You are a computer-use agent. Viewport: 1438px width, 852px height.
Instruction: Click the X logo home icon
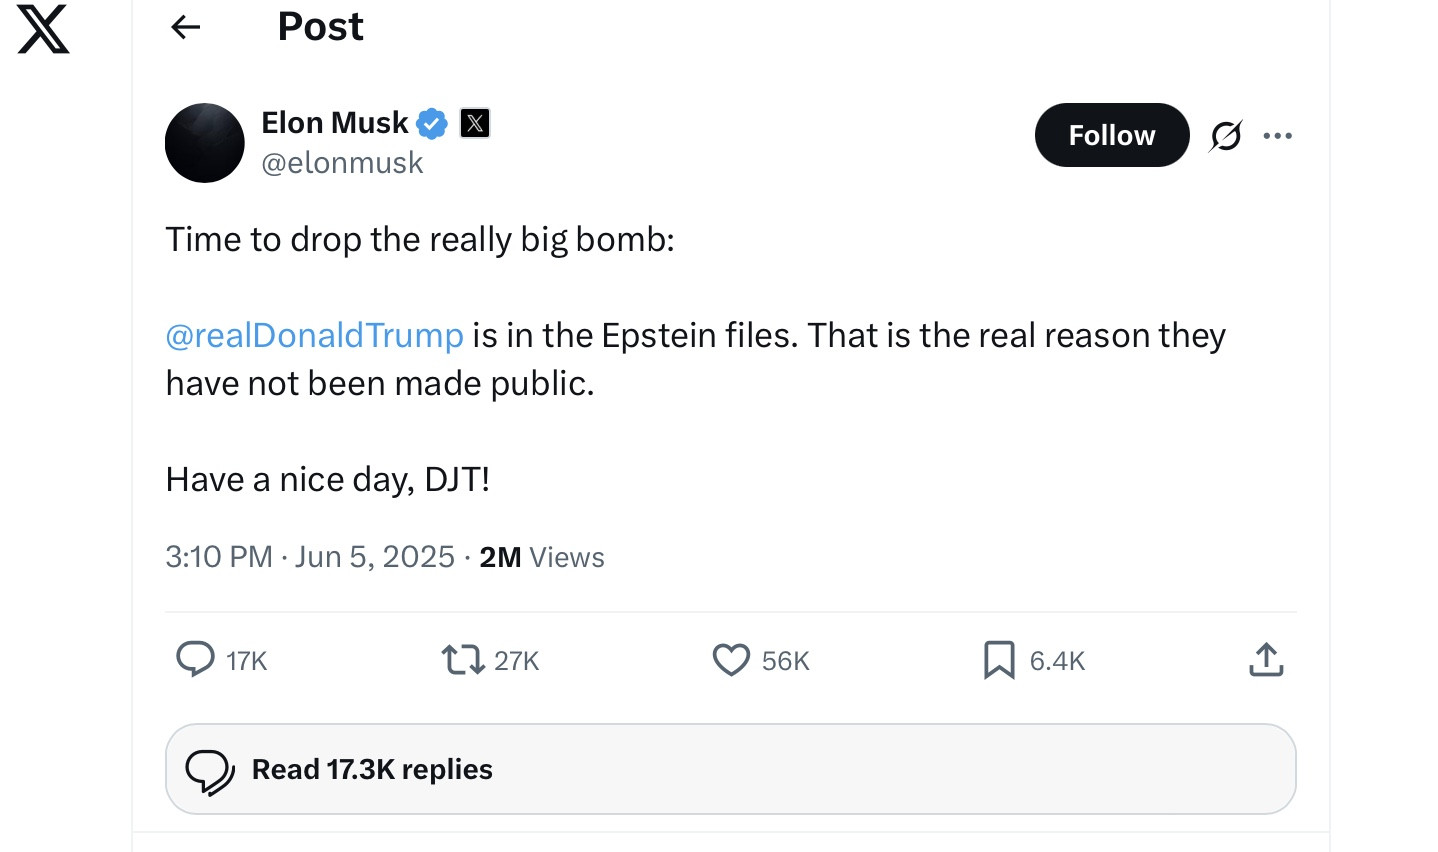(x=44, y=29)
